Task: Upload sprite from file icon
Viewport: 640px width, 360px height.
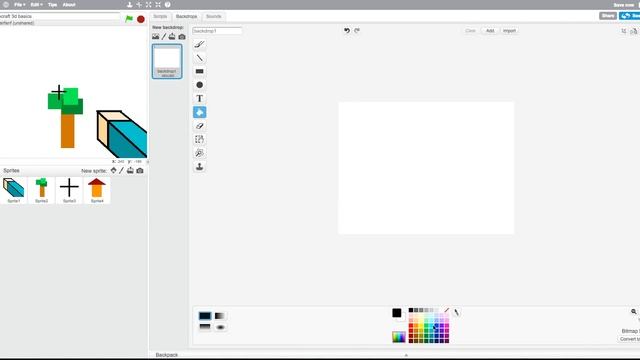Action: coord(130,170)
